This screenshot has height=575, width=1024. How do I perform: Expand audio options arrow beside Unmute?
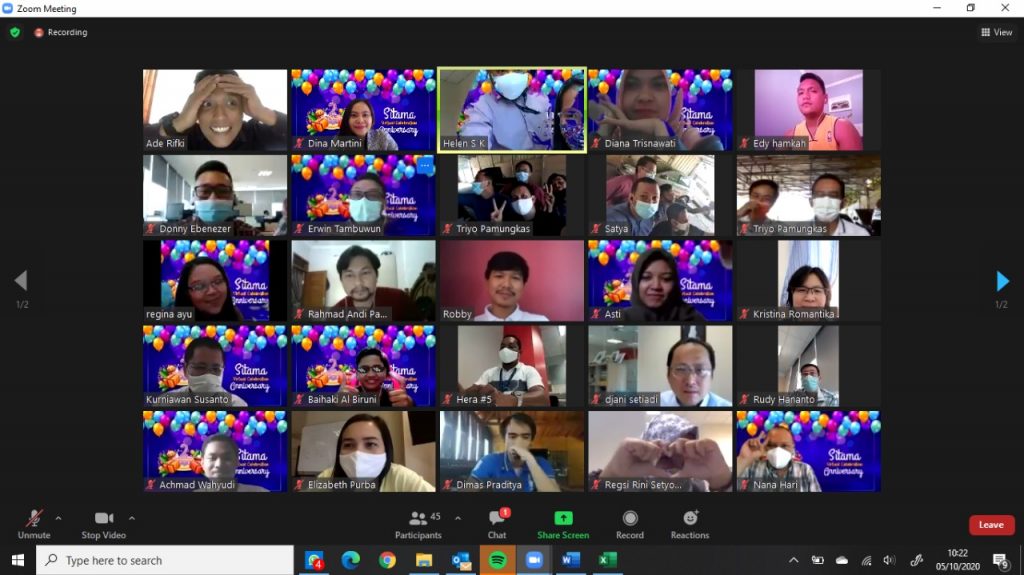point(58,518)
